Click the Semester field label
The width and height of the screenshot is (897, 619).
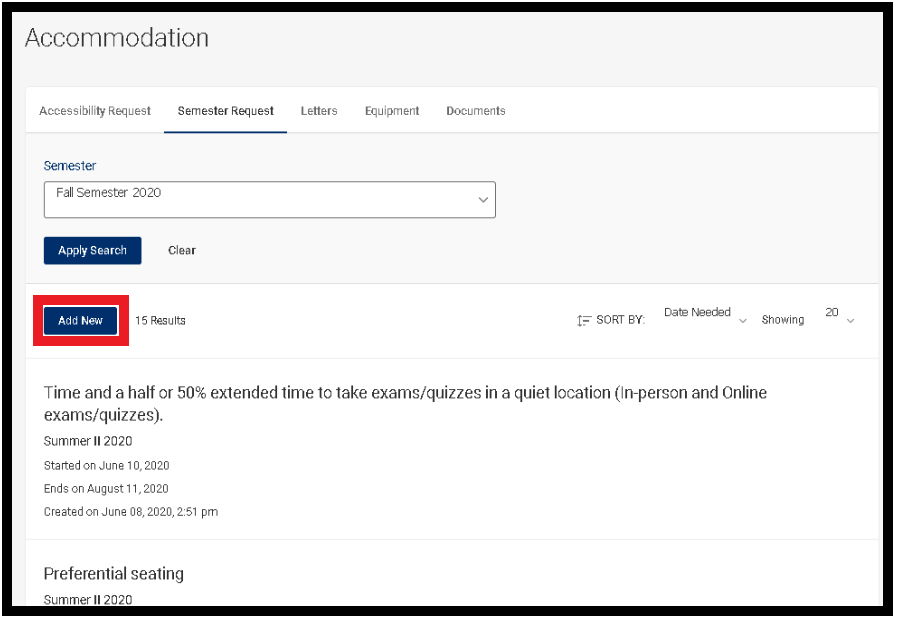70,166
